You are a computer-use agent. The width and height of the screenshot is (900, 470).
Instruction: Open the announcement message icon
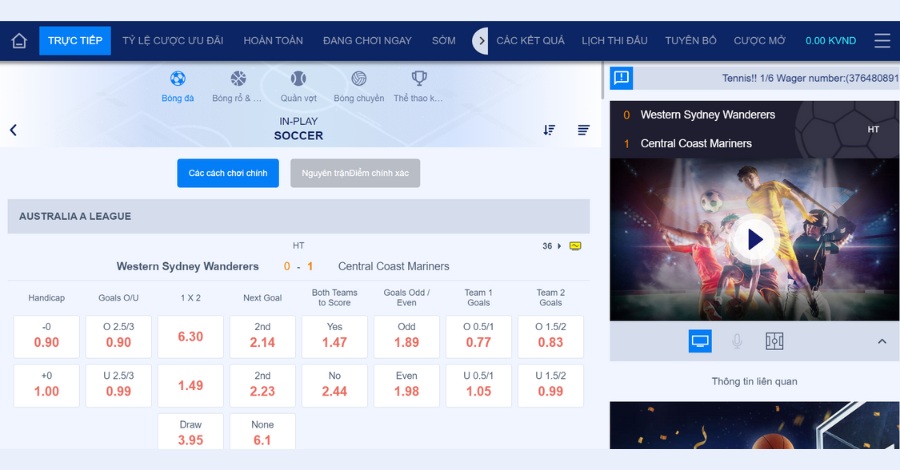(621, 78)
